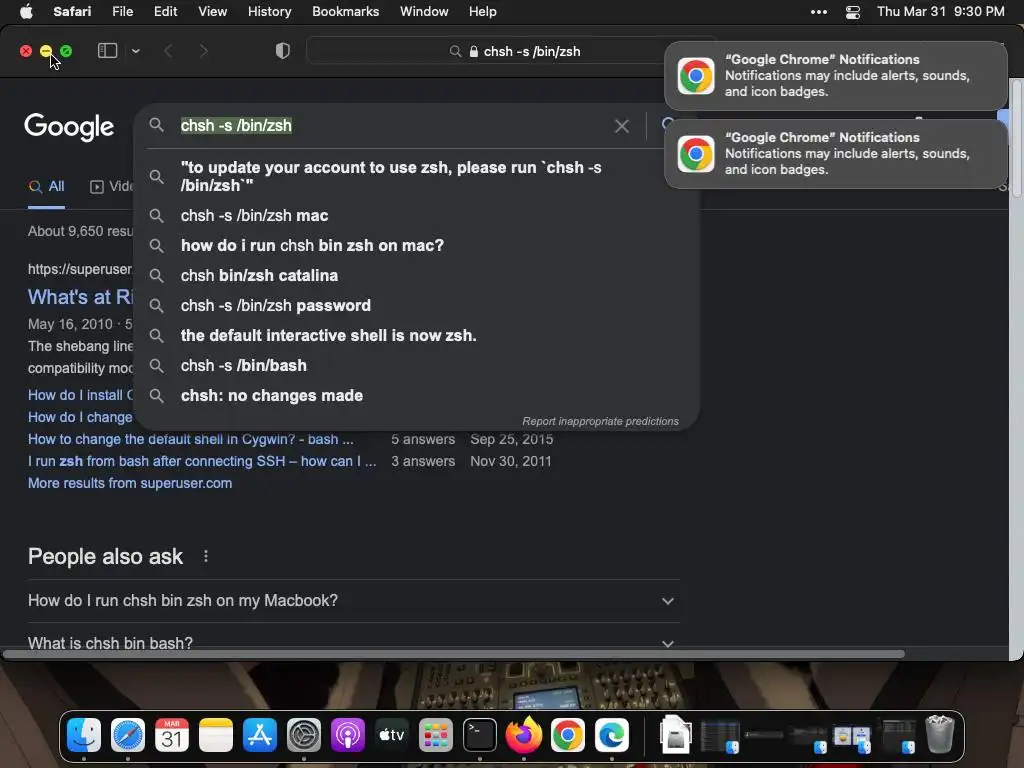This screenshot has height=768, width=1024.
Task: Open 'How to change the default shell in Cygwin?' link
Action: [190, 440]
